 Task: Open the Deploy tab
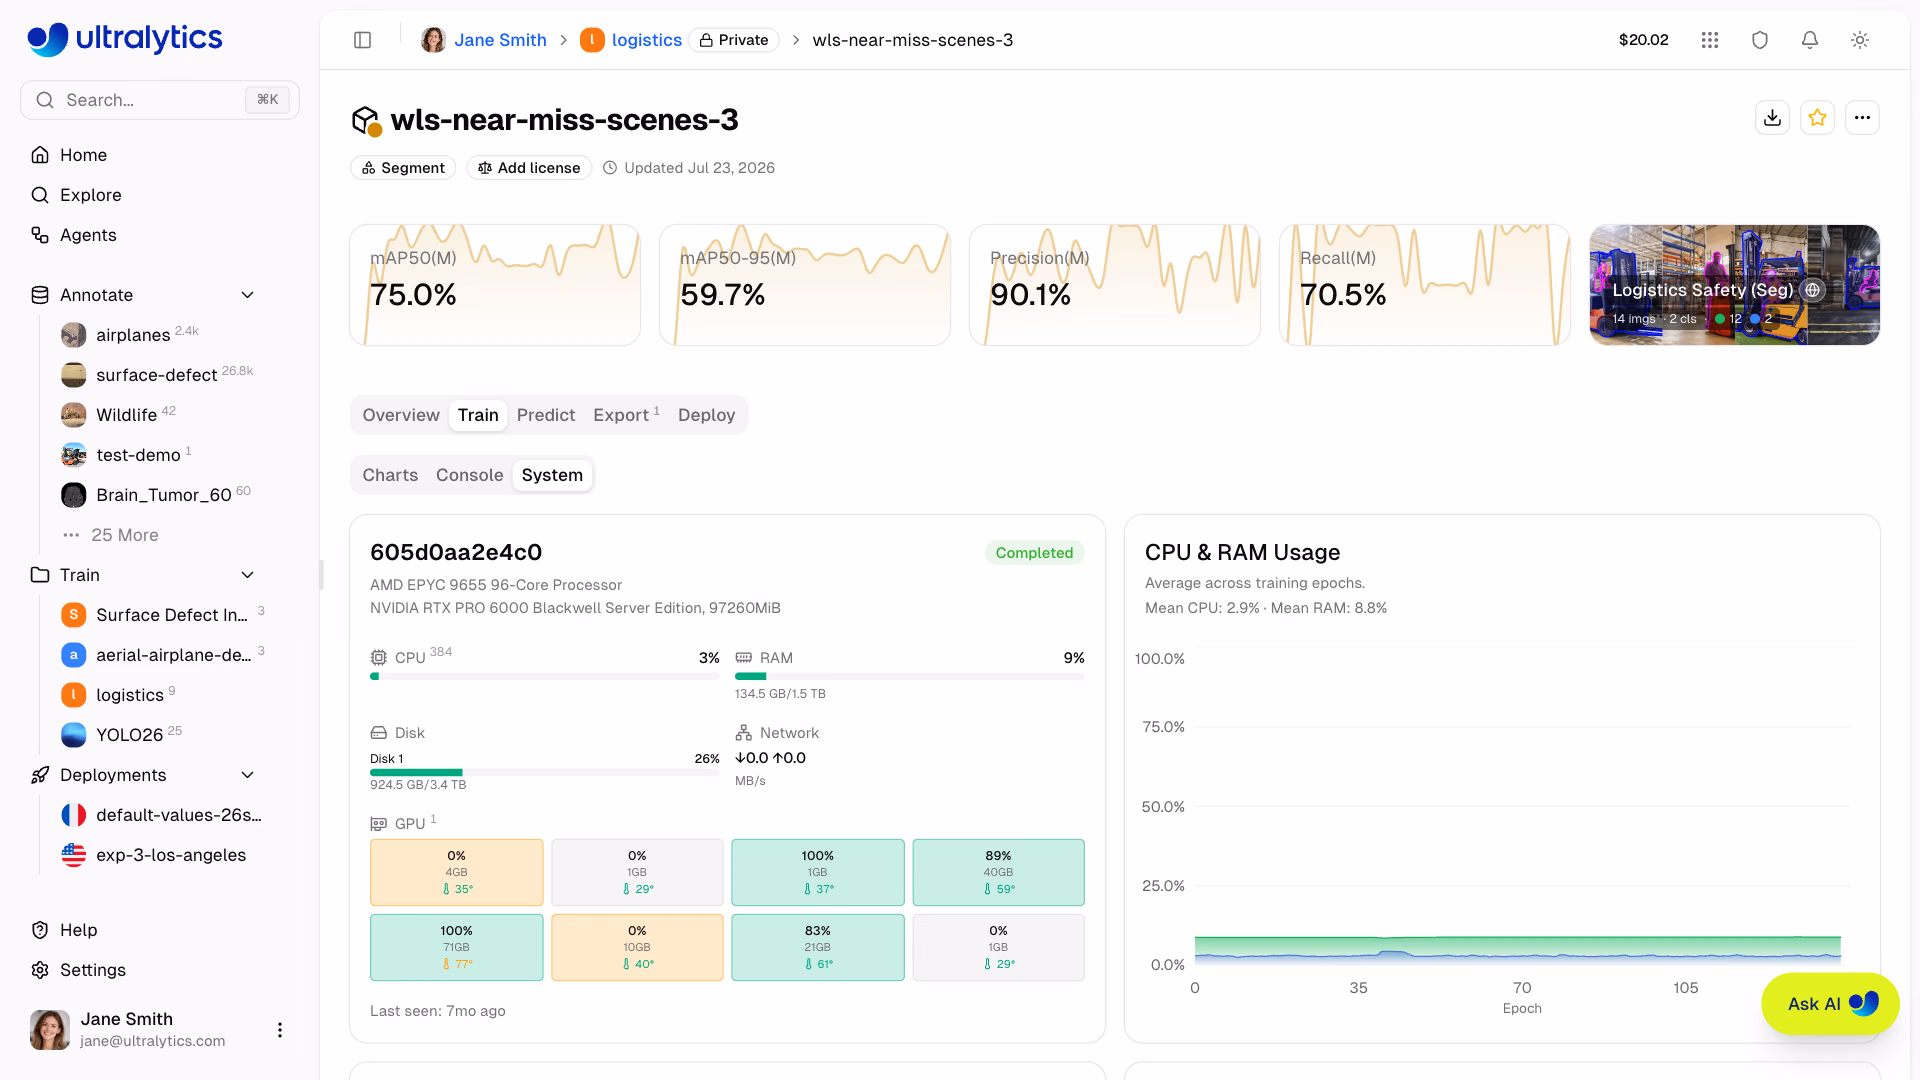click(x=706, y=415)
